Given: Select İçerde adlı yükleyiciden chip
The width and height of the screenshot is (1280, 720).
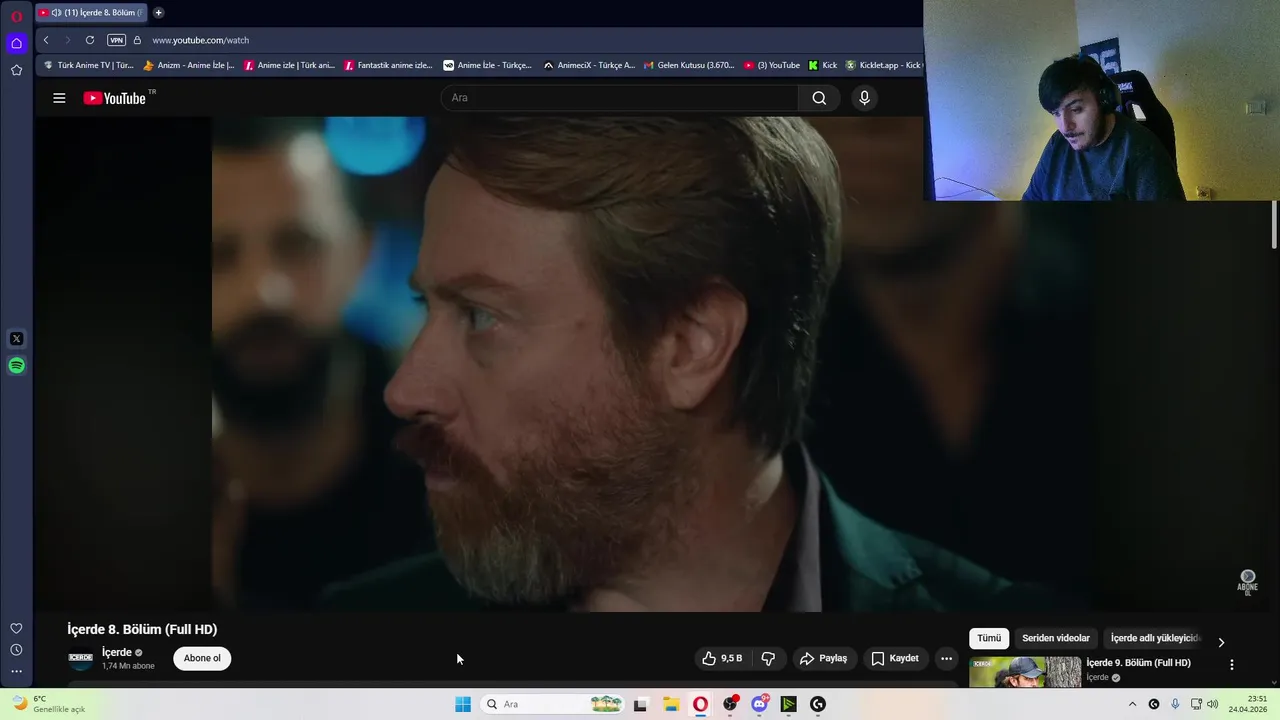Looking at the screenshot, I should (x=1156, y=638).
